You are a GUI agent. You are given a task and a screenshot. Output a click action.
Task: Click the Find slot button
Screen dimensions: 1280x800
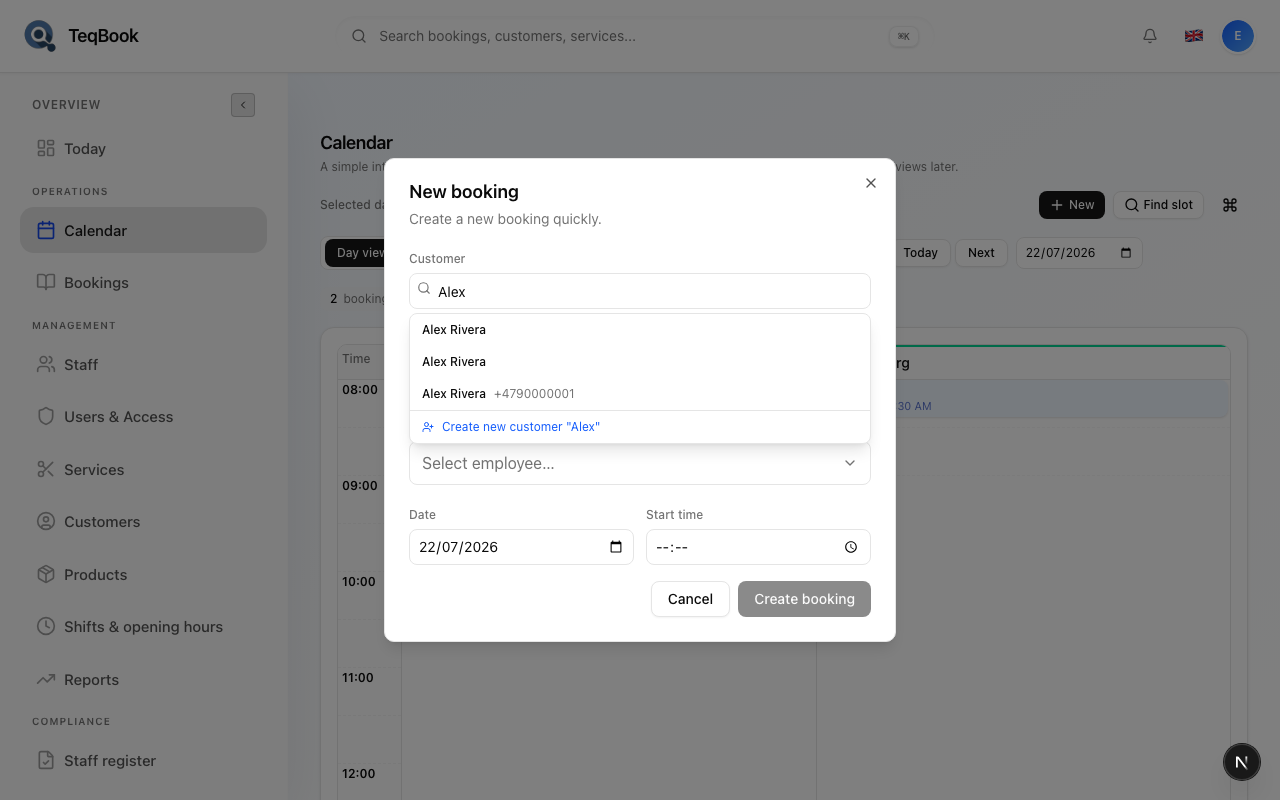[x=1158, y=205]
